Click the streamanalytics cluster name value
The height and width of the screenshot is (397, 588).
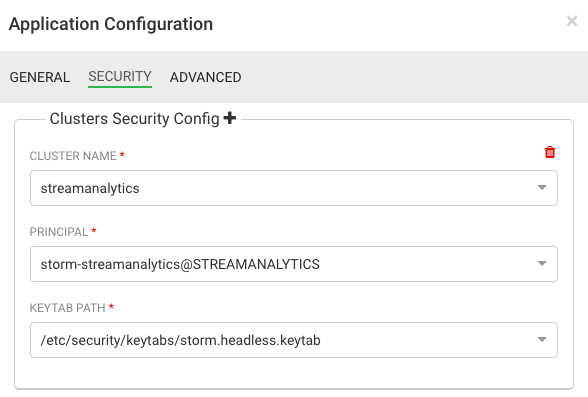pos(90,188)
